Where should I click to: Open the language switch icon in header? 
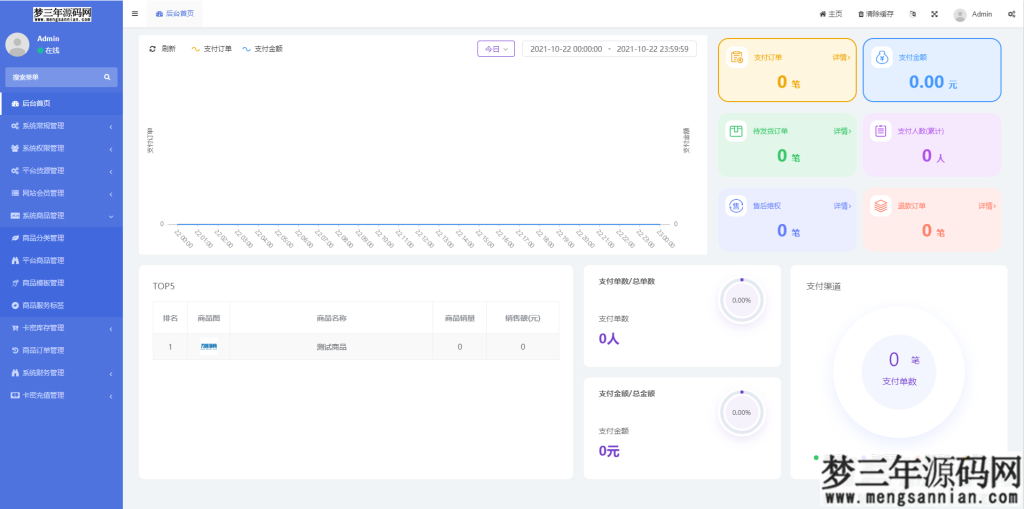click(913, 14)
